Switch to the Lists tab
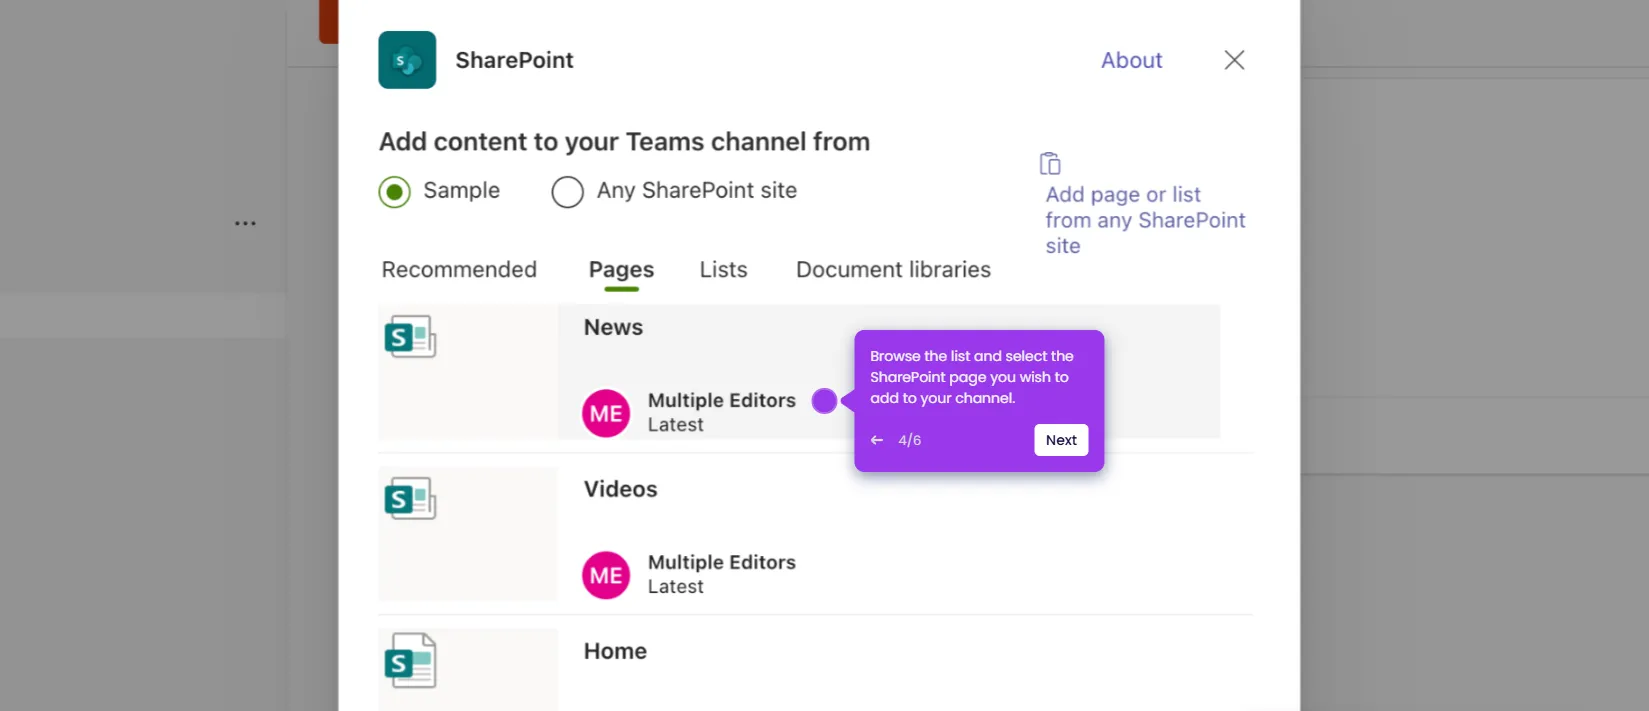 coord(723,270)
